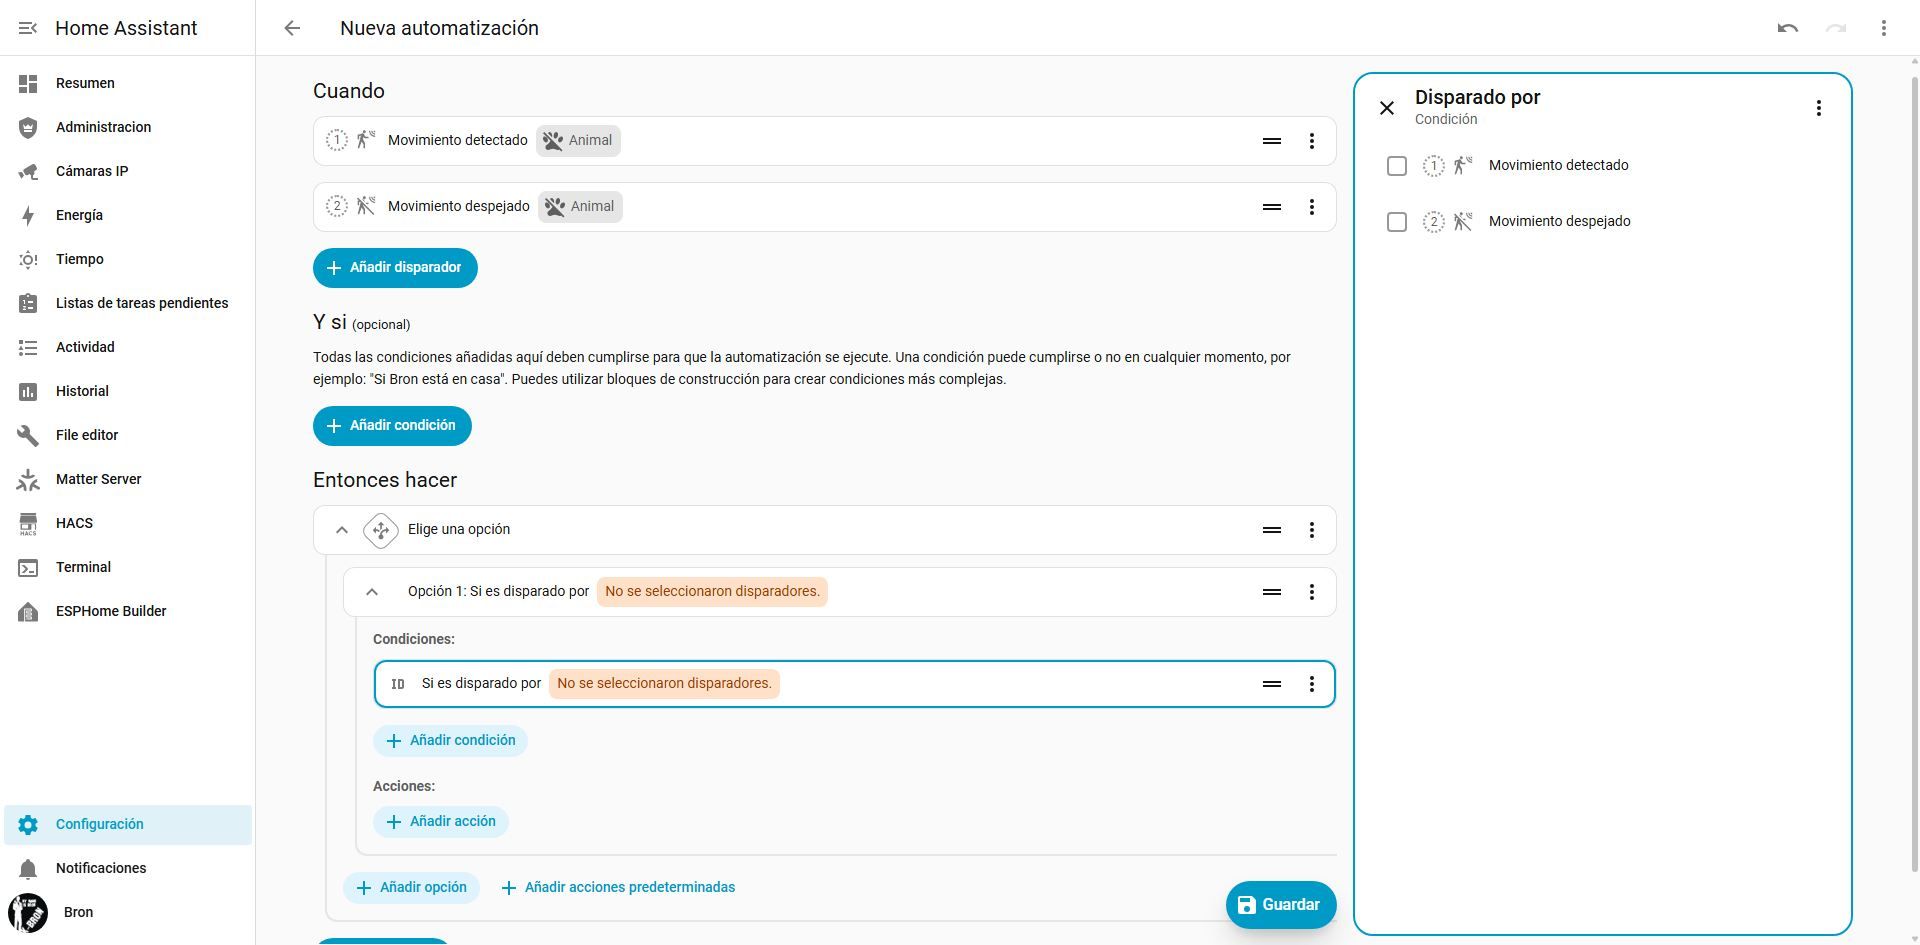1920x945 pixels.
Task: Open the Movimiento despejado trigger options menu
Action: tap(1312, 207)
